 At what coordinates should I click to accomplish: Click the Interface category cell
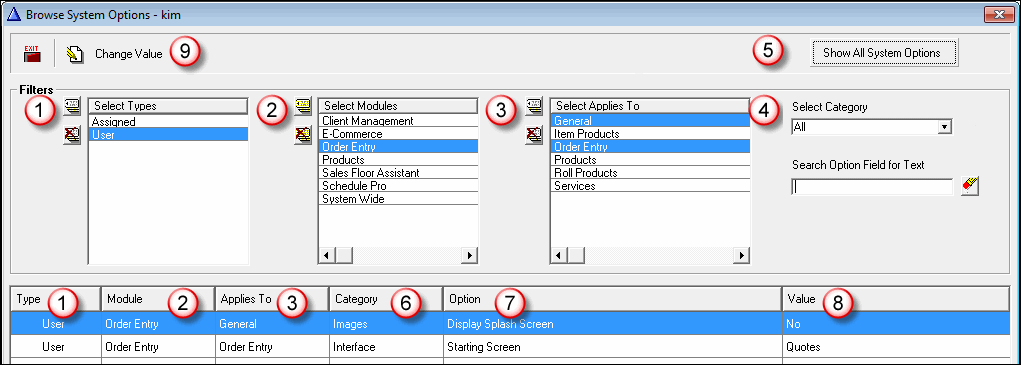pyautogui.click(x=386, y=347)
